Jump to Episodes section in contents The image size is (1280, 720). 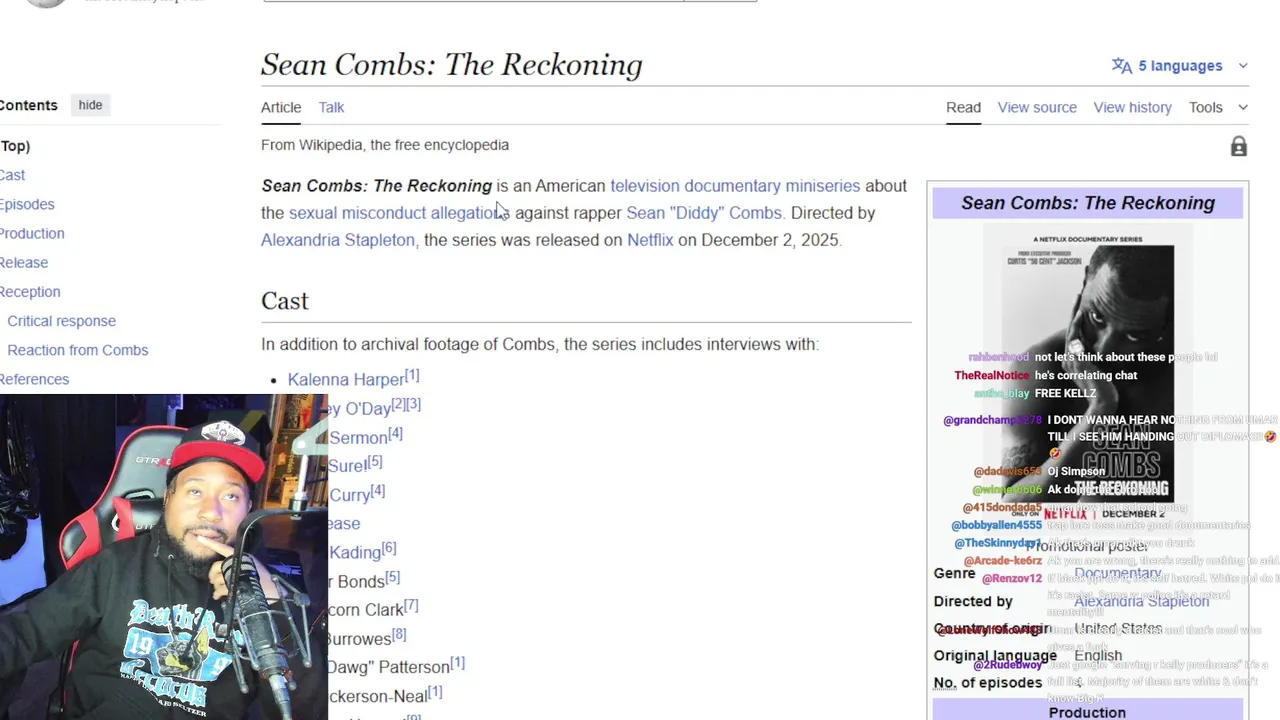(27, 204)
